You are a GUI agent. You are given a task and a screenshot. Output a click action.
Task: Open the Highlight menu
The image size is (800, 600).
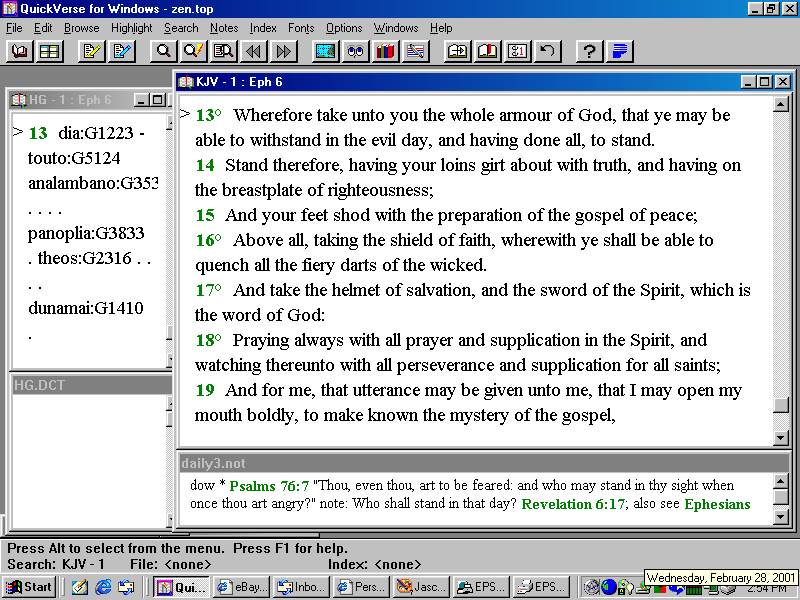pos(132,28)
